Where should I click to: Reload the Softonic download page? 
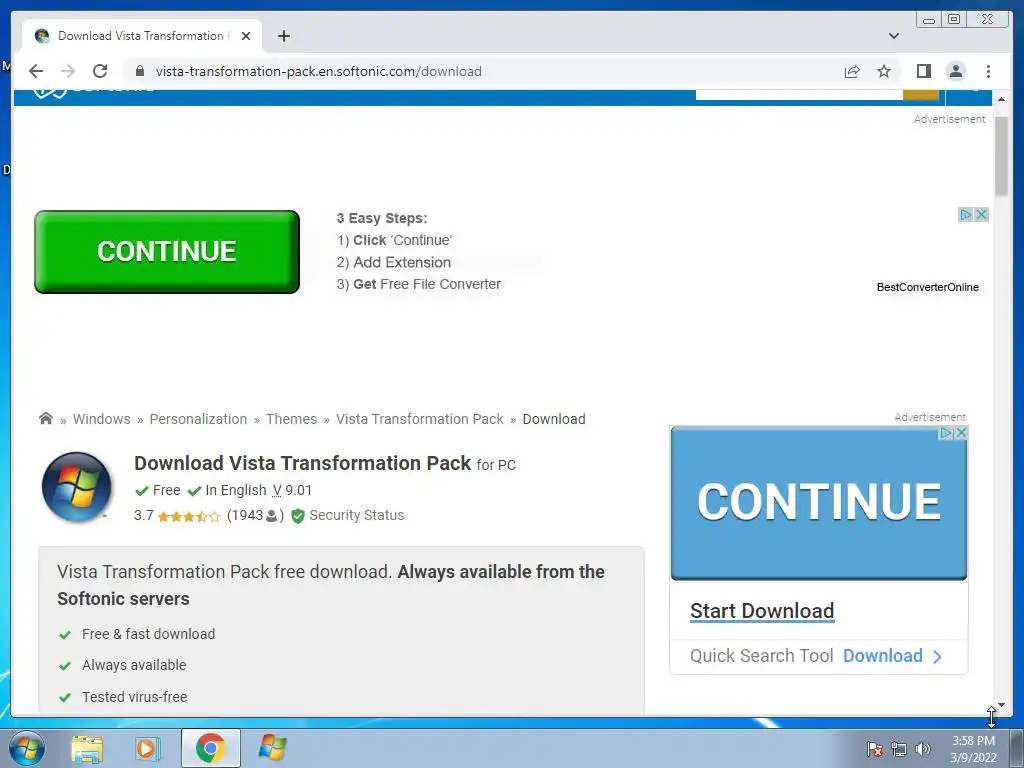(x=100, y=71)
